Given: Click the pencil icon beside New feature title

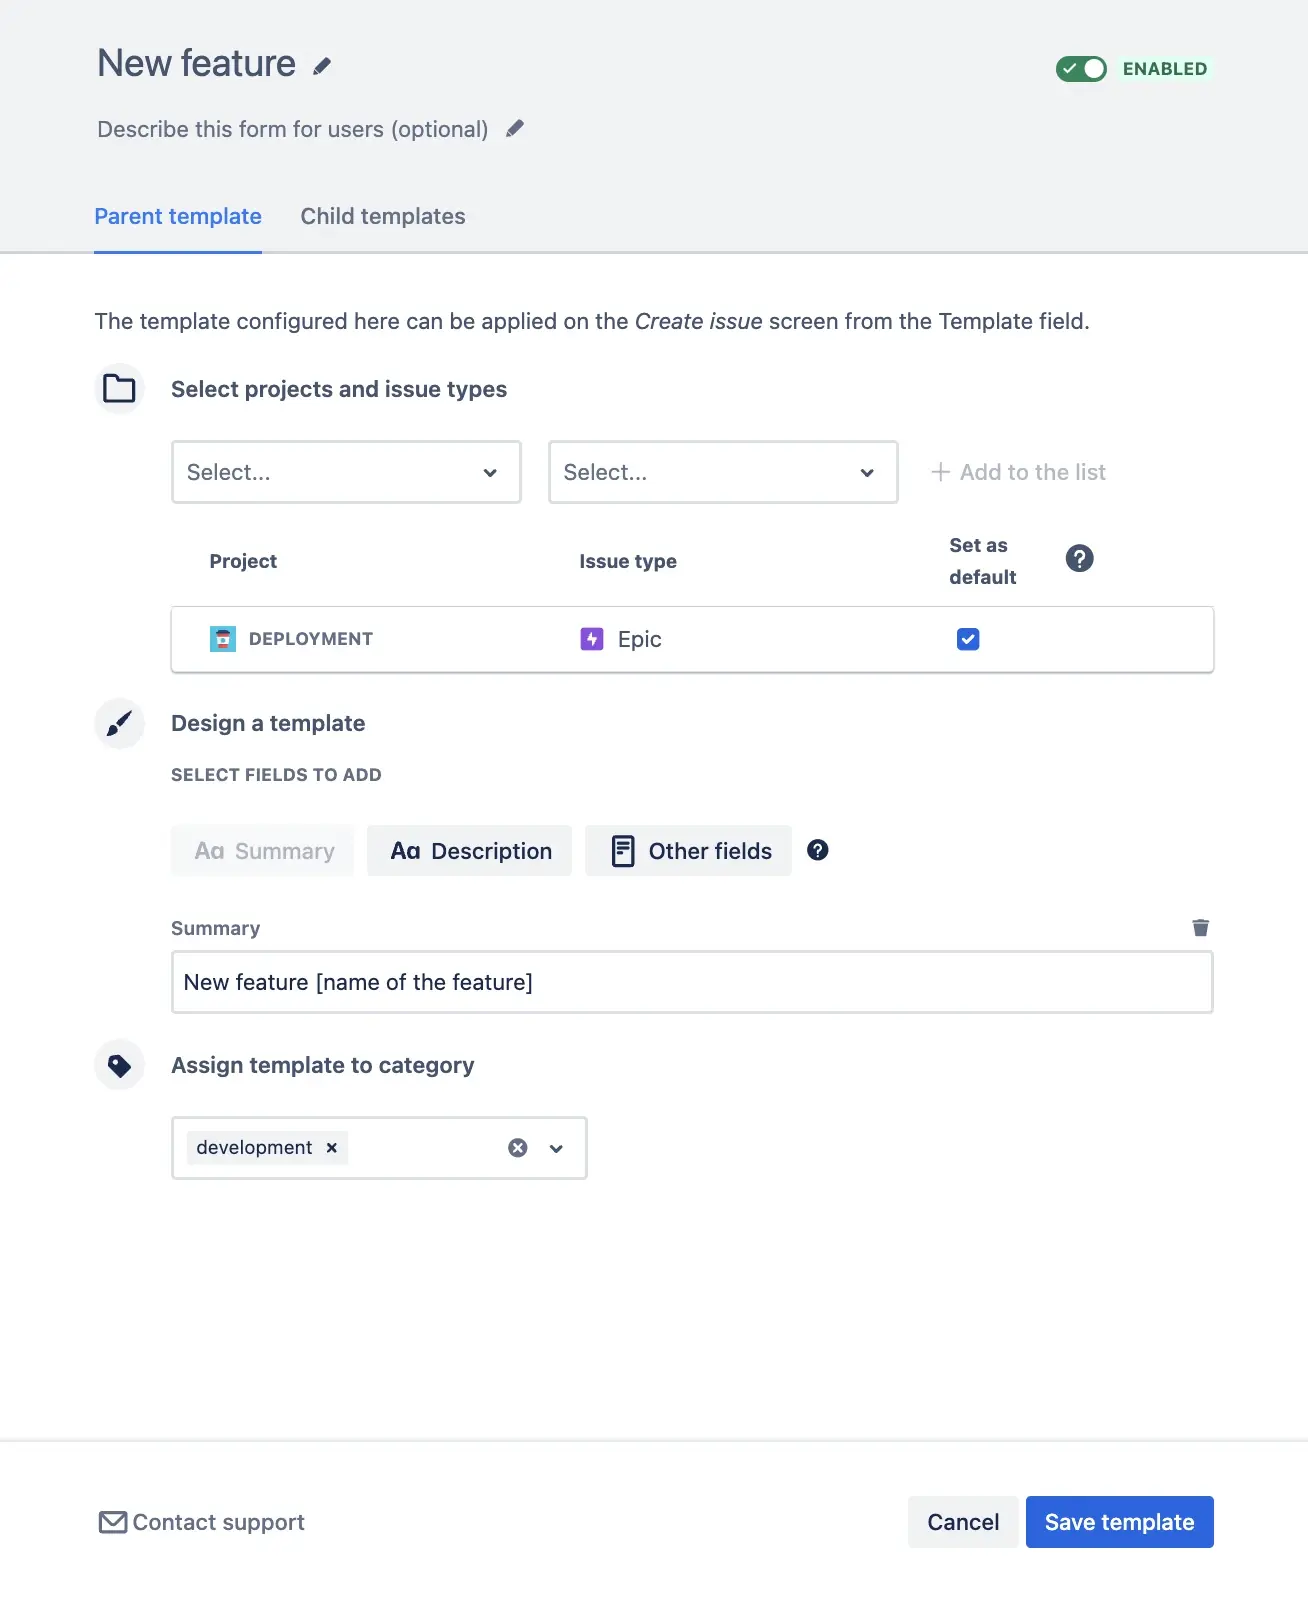Looking at the screenshot, I should pos(322,66).
